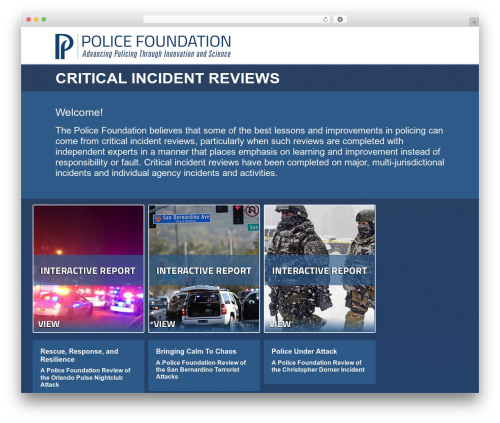The height and width of the screenshot is (423, 500).
Task: Click the round extension icon next to address bar
Action: [x=340, y=19]
